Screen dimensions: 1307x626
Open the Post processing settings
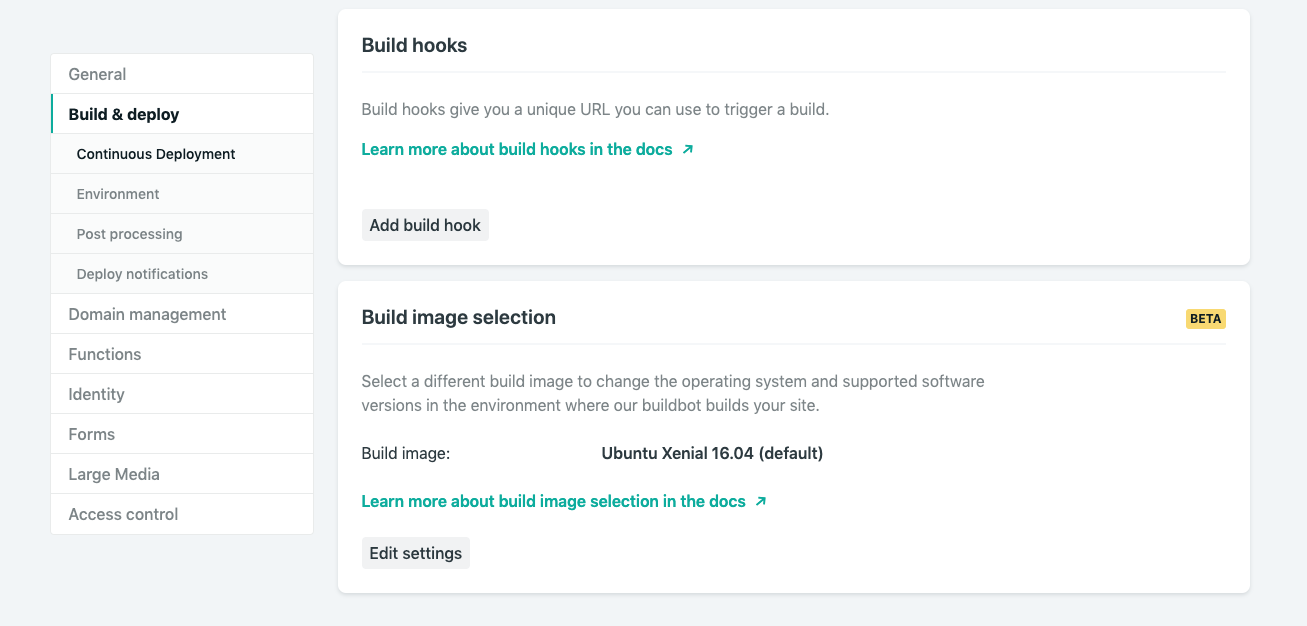point(130,233)
